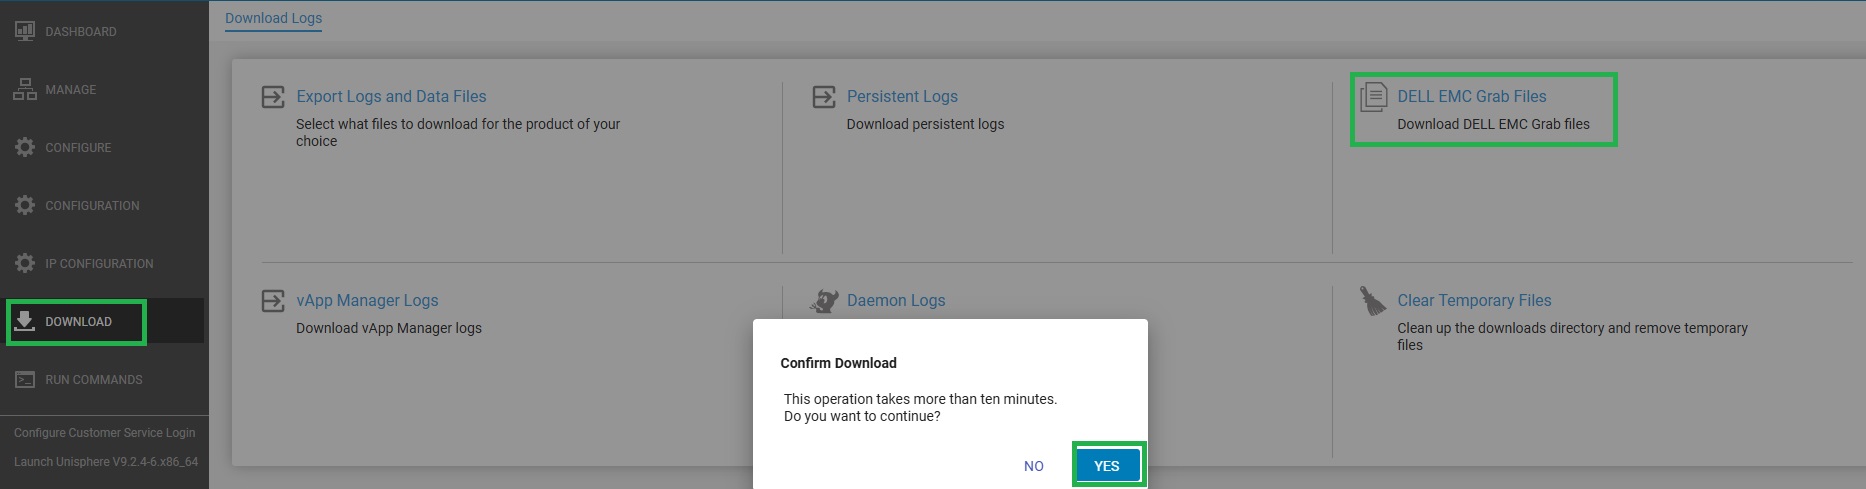Viewport: 1866px width, 489px height.
Task: Confirm download with the YES button
Action: (x=1107, y=466)
